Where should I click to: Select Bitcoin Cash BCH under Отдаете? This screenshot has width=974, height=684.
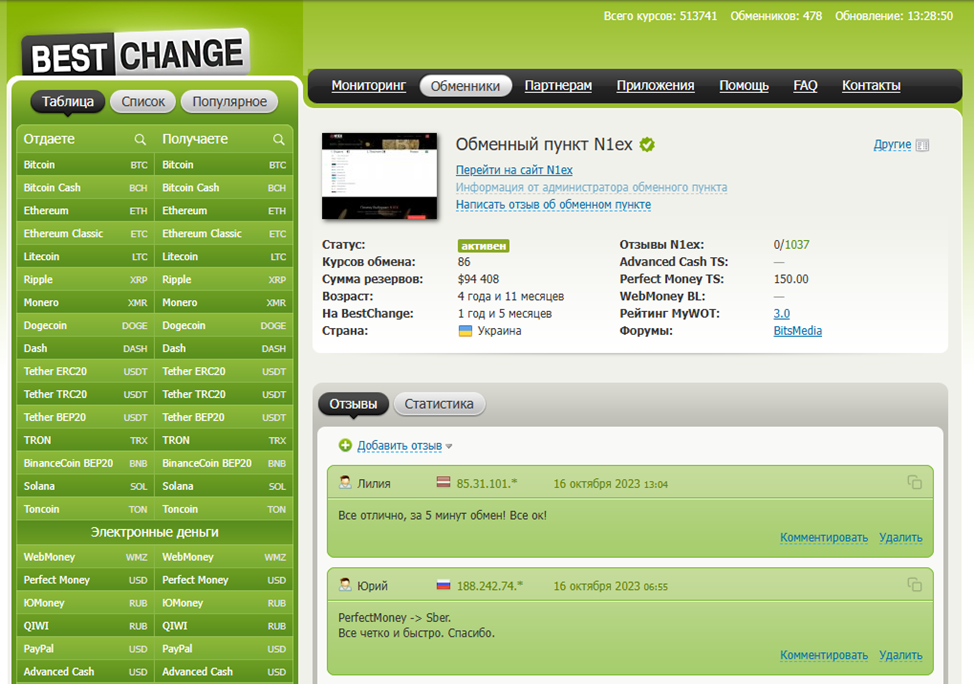(85, 188)
